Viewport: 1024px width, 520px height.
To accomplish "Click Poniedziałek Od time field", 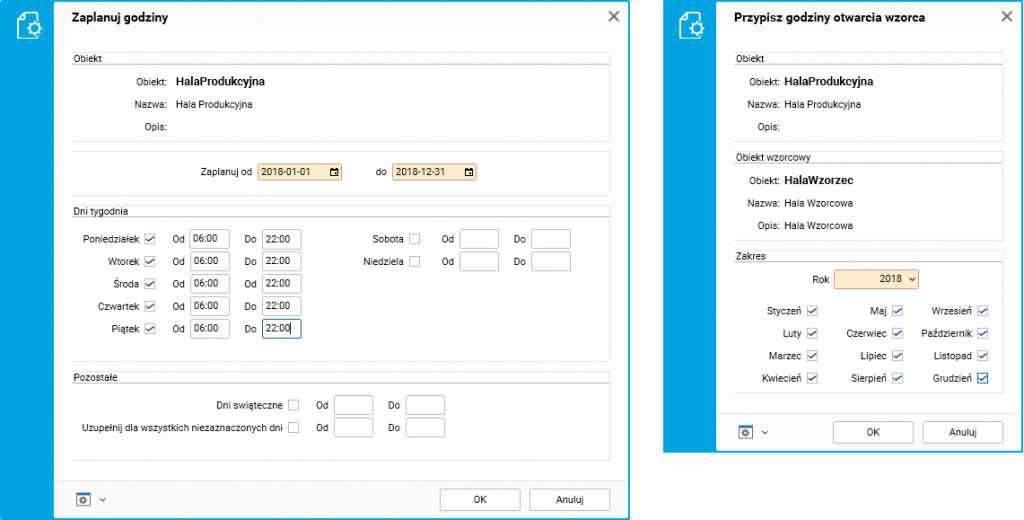I will click(210, 239).
